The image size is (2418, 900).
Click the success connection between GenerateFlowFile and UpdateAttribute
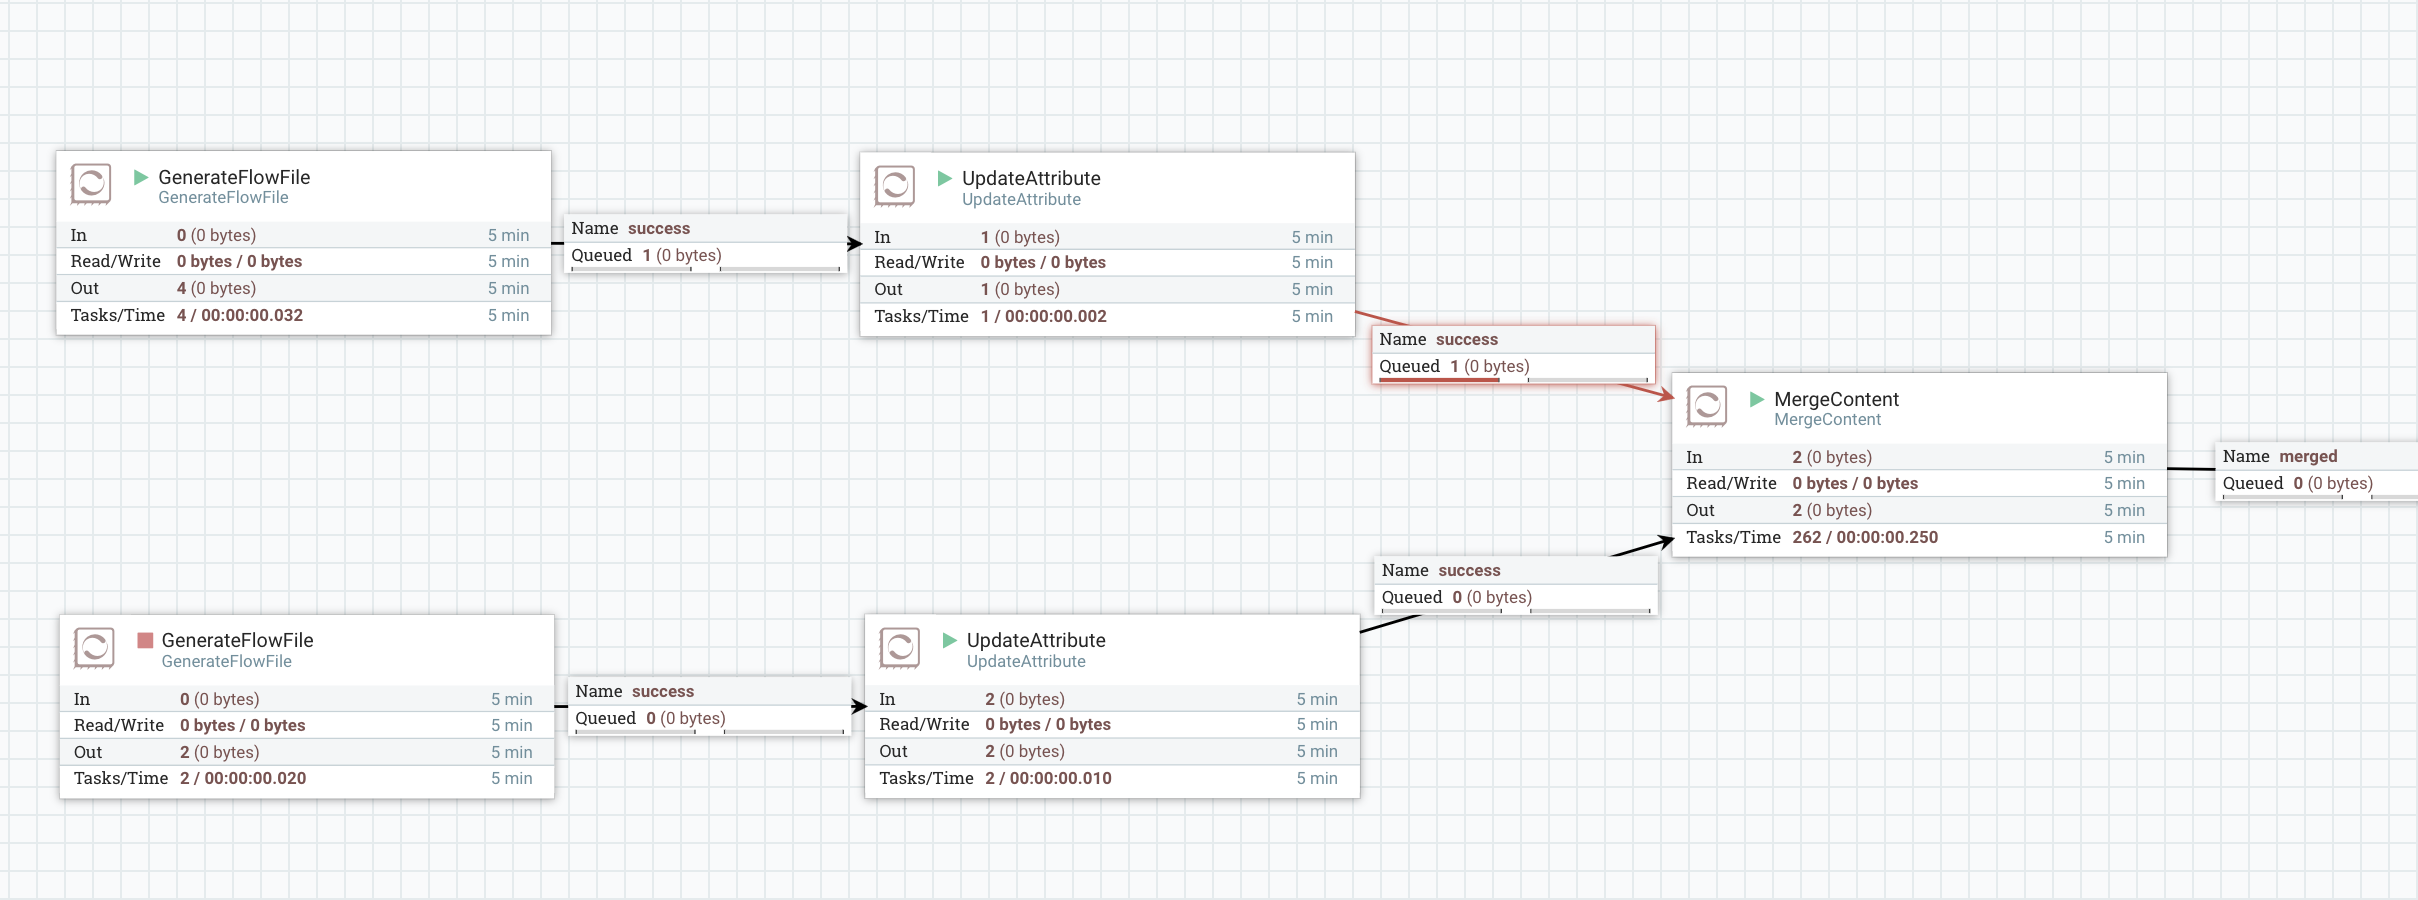tap(704, 241)
